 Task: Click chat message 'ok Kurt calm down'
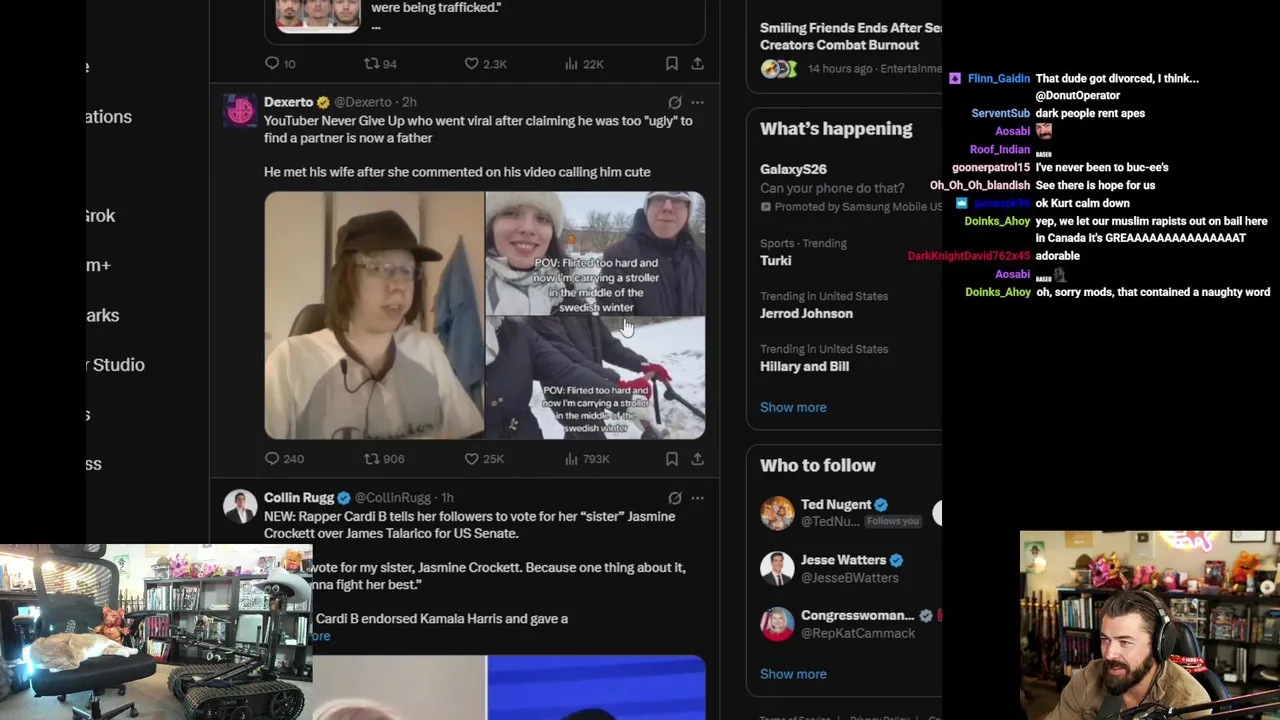click(1082, 204)
